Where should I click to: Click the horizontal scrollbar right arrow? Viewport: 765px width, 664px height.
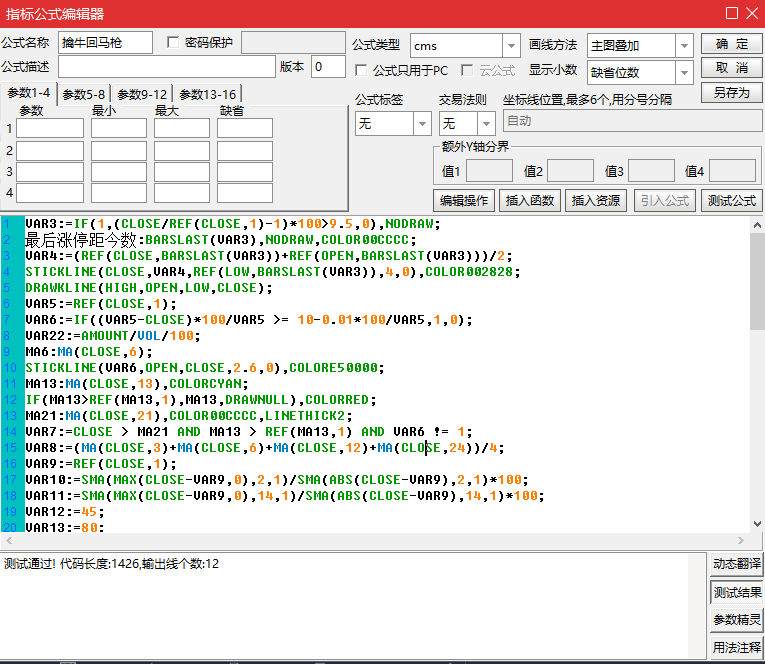click(x=741, y=541)
